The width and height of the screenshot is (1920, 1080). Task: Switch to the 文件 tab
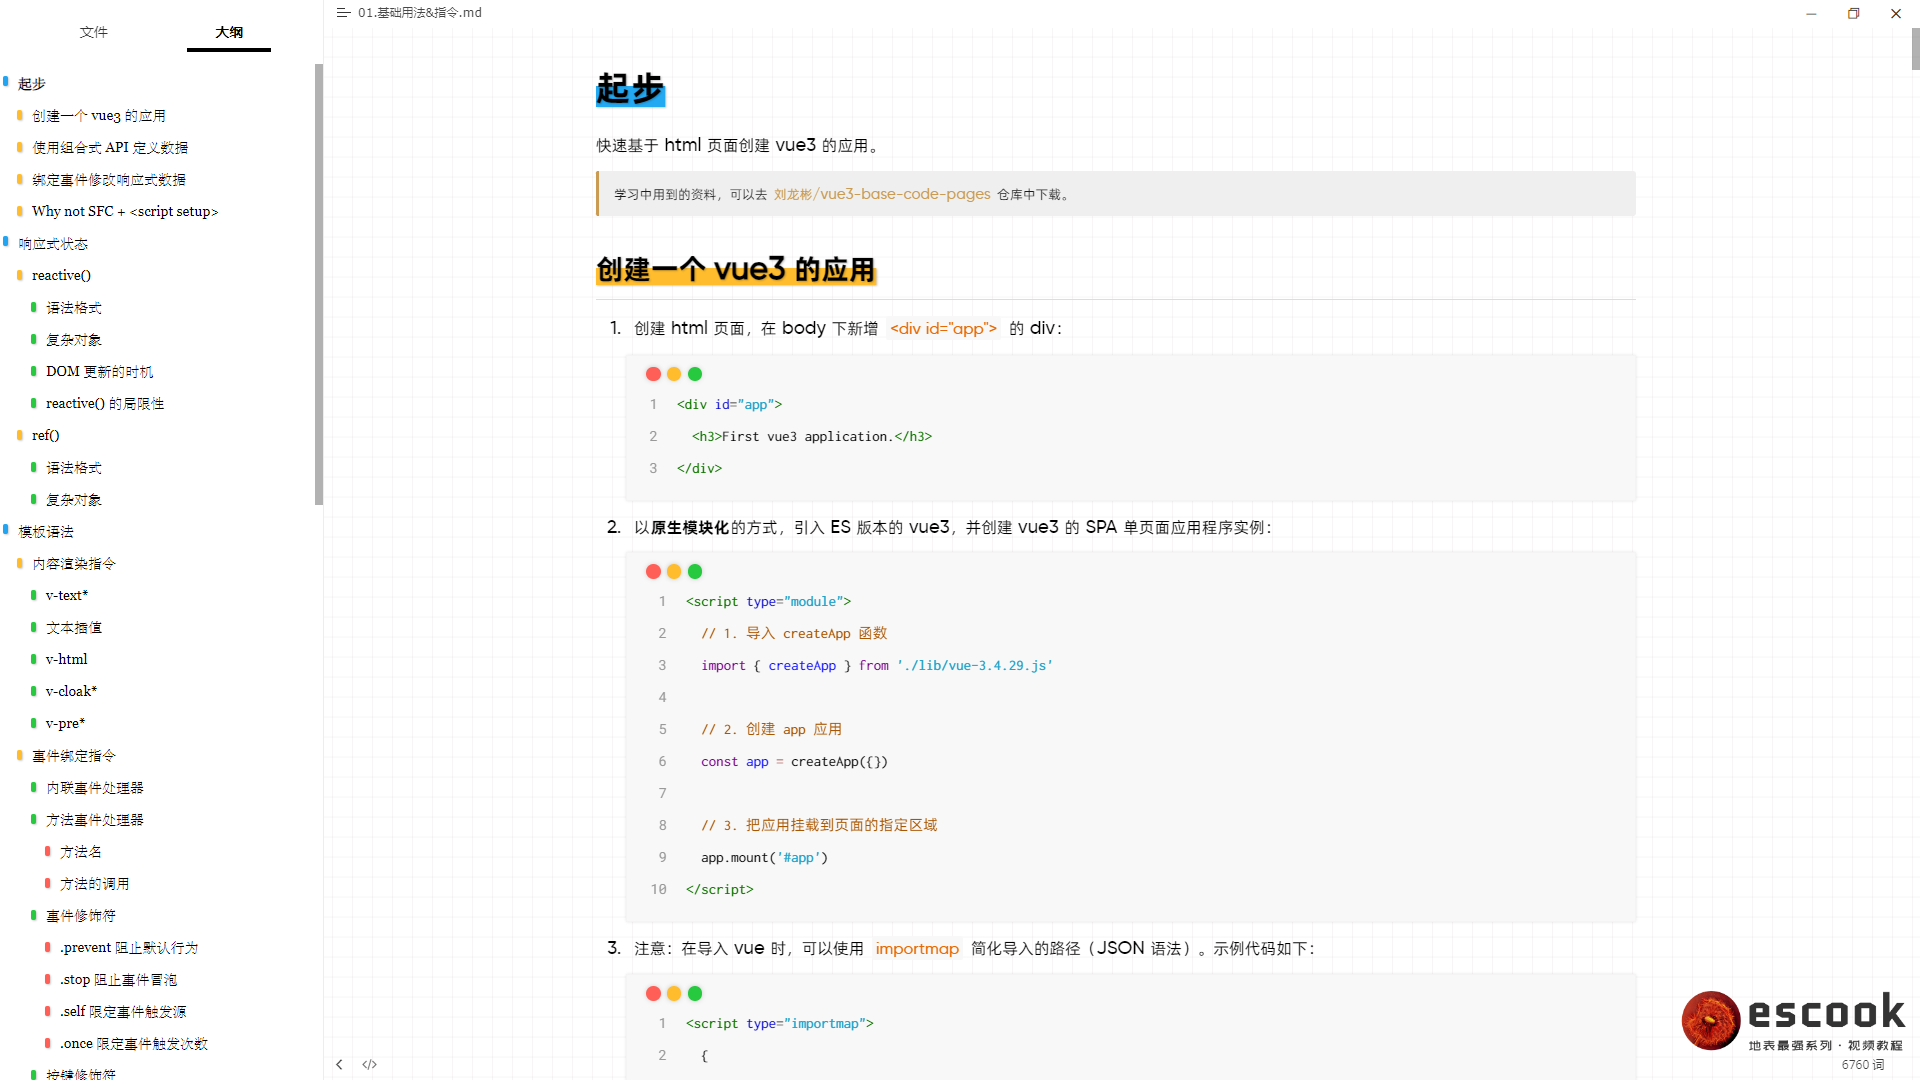coord(94,32)
